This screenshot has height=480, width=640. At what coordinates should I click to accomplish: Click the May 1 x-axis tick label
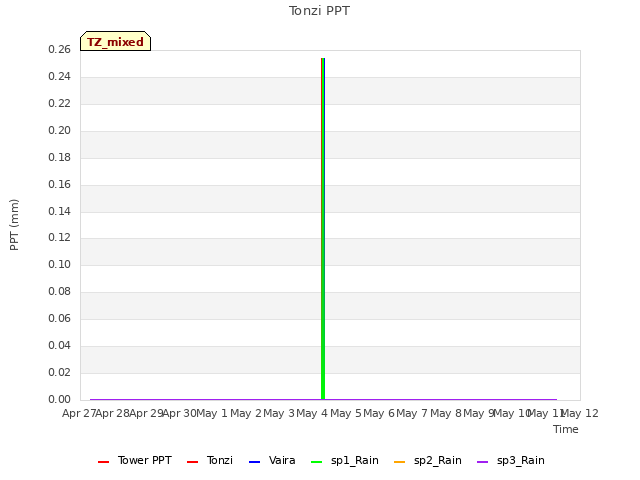212,413
